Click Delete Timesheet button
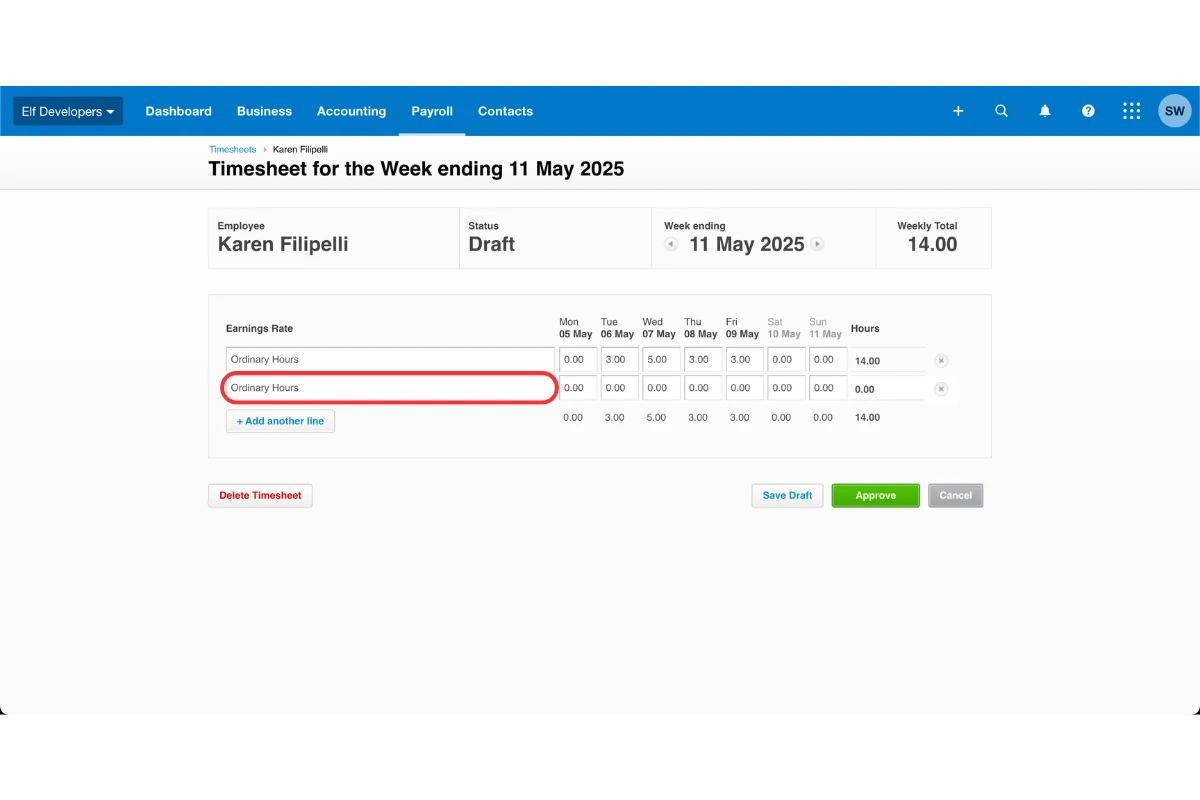This screenshot has height=800, width=1200. tap(260, 495)
